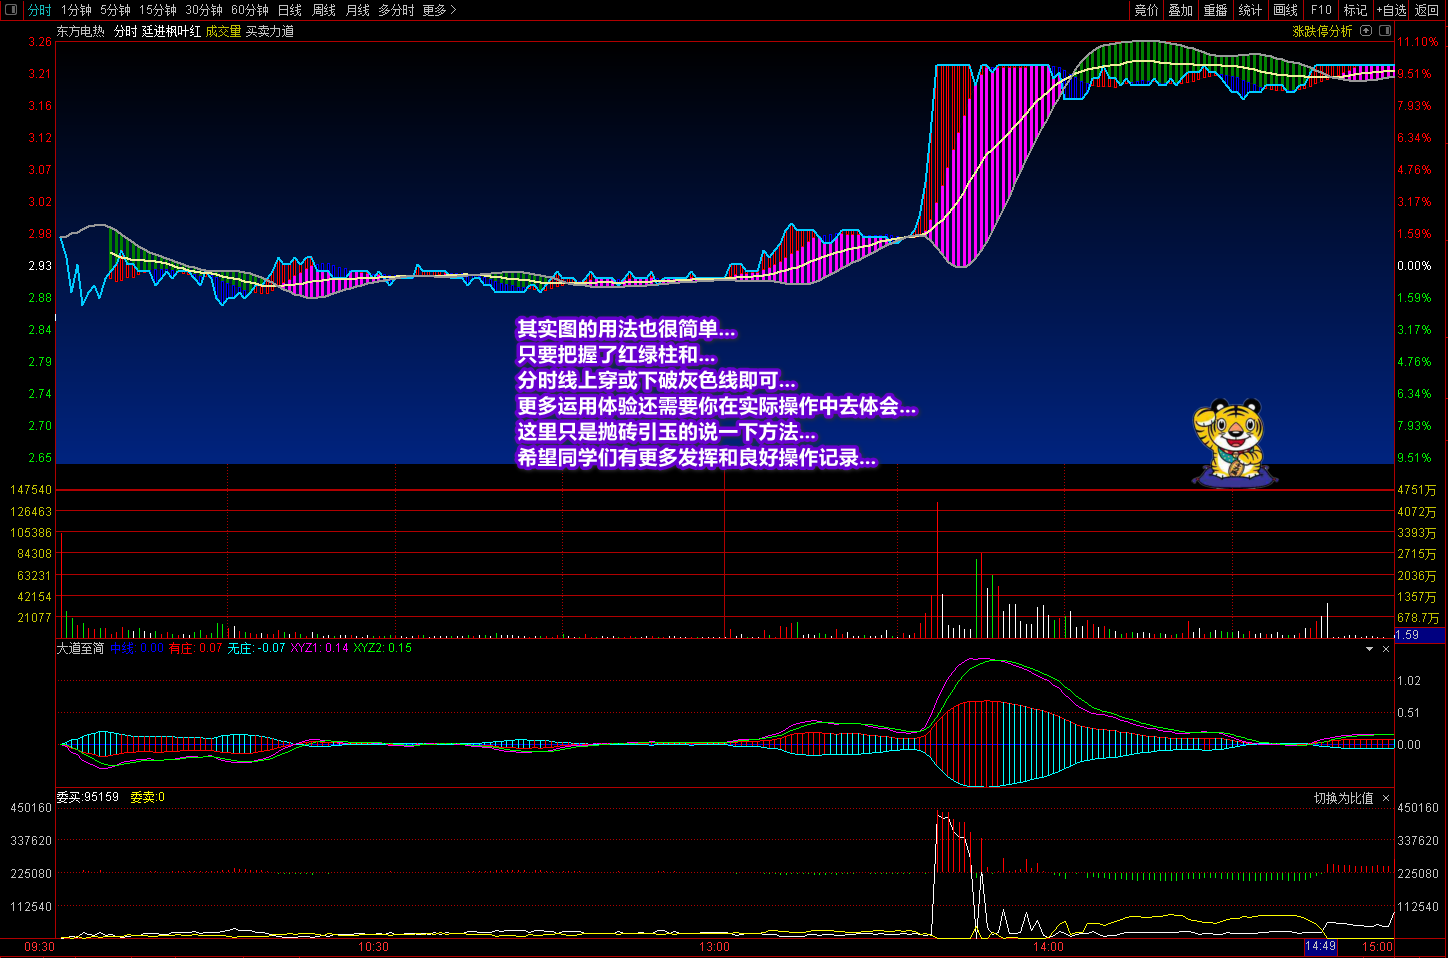
Task: Open the 画线 drawing tool
Action: (x=1285, y=10)
